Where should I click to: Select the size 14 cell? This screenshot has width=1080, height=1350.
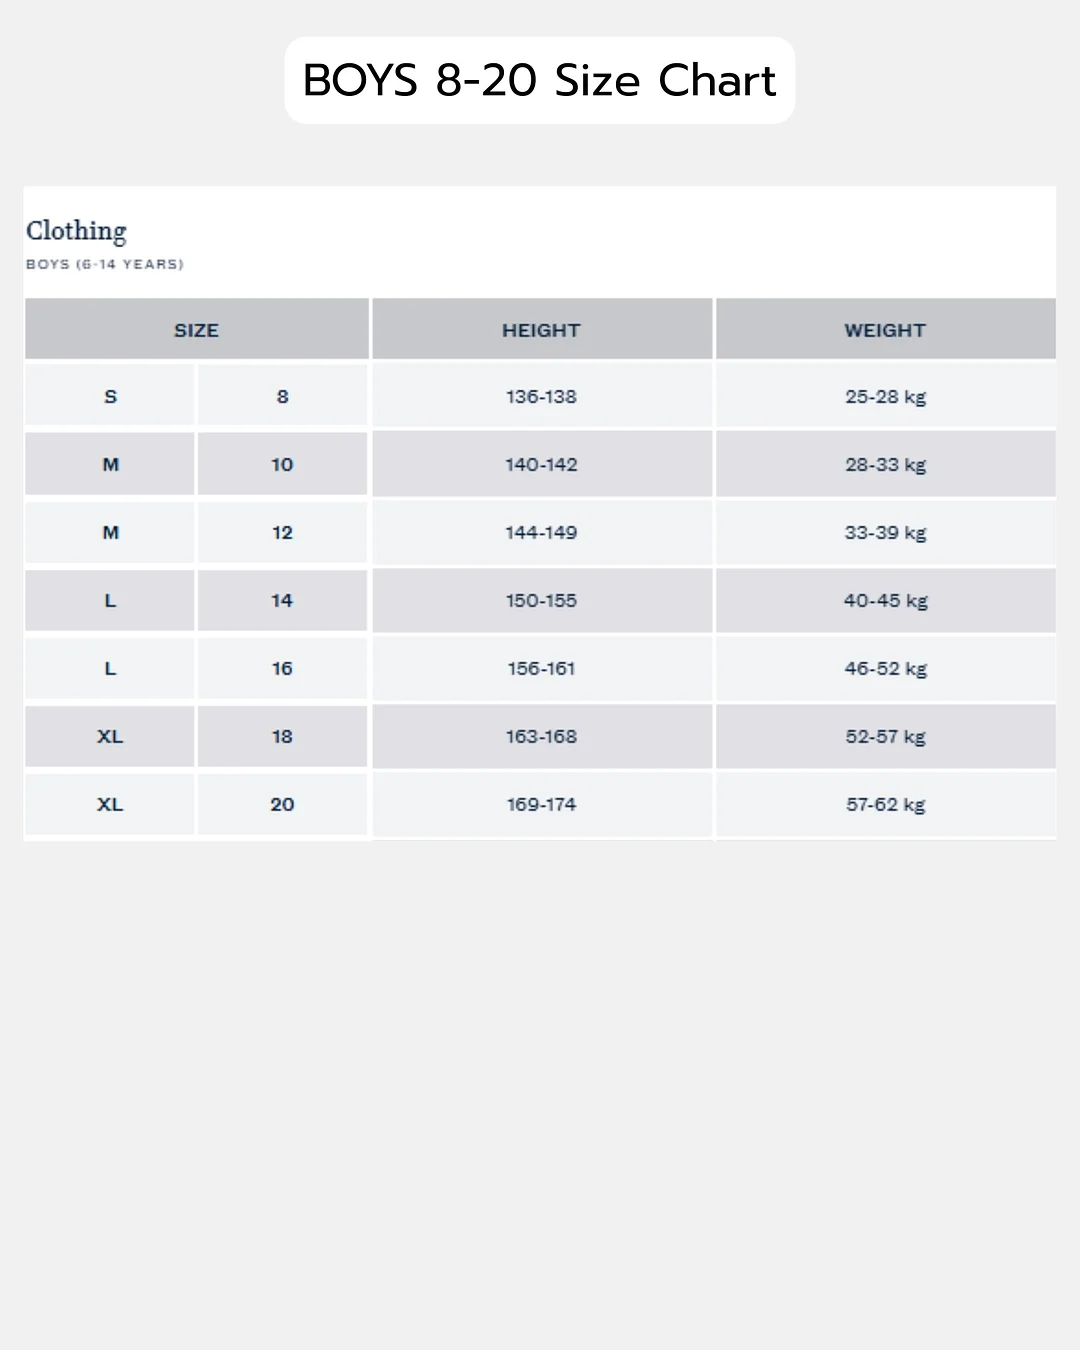pyautogui.click(x=283, y=600)
